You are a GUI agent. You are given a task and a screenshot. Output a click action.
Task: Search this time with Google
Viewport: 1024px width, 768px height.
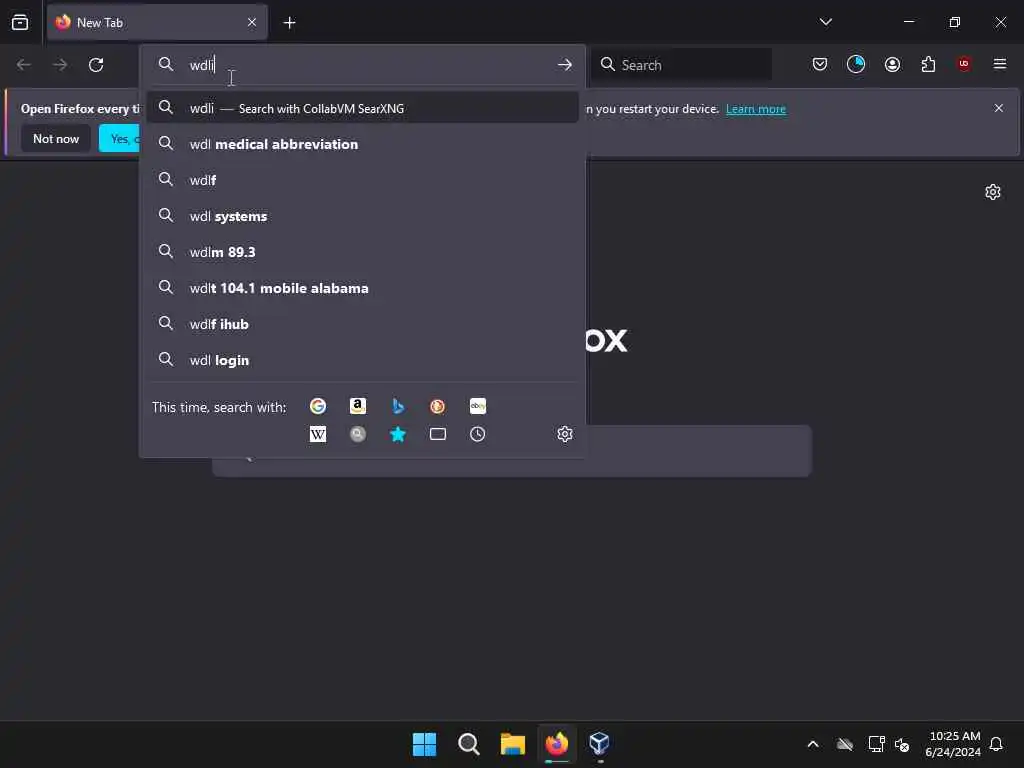[318, 406]
